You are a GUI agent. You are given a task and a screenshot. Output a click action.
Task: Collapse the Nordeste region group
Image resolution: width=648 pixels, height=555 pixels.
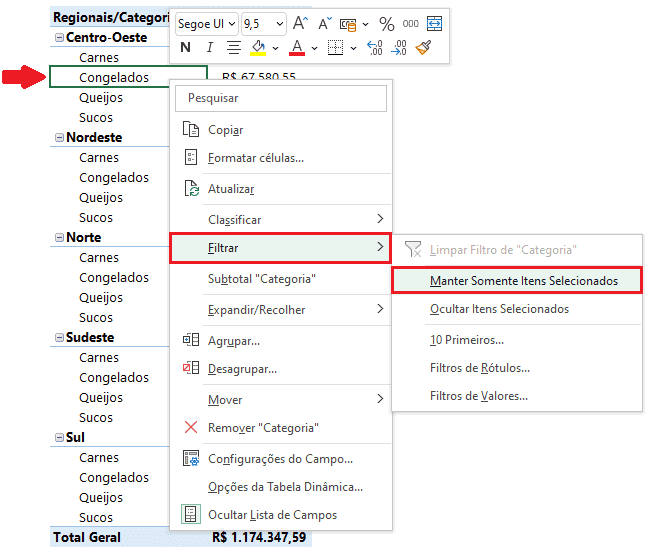tap(58, 138)
